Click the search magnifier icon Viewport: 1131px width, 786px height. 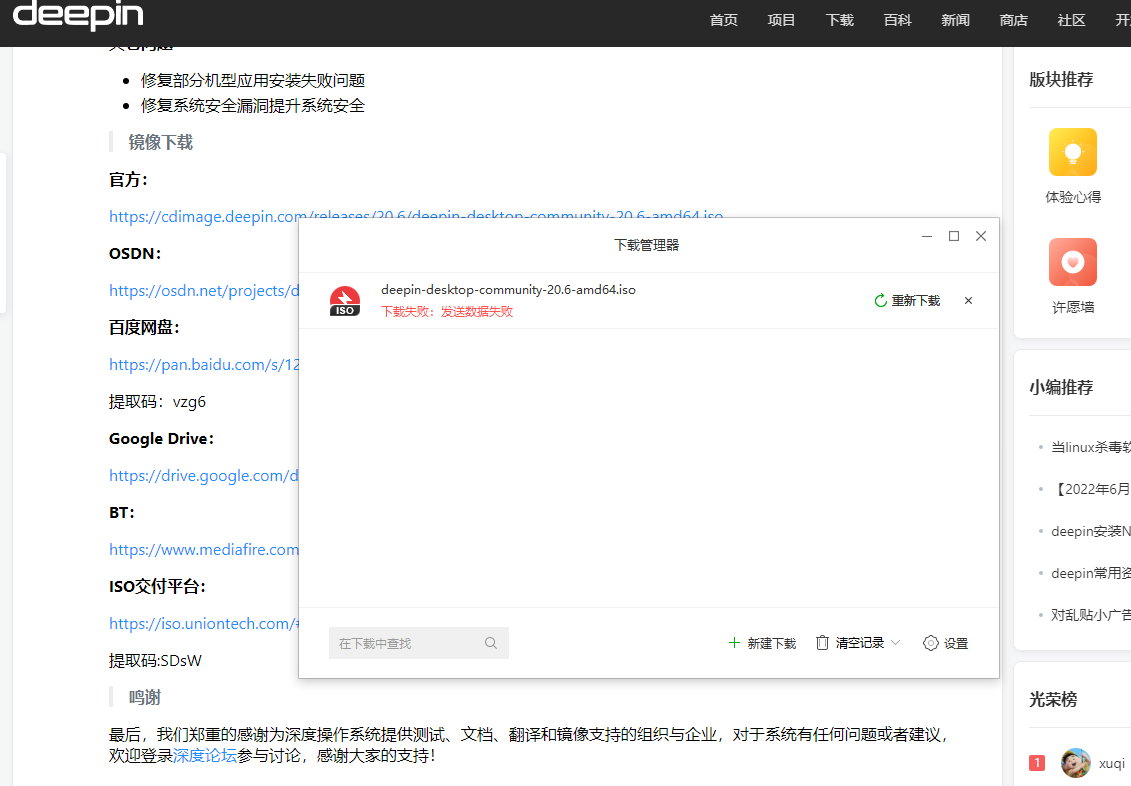491,643
